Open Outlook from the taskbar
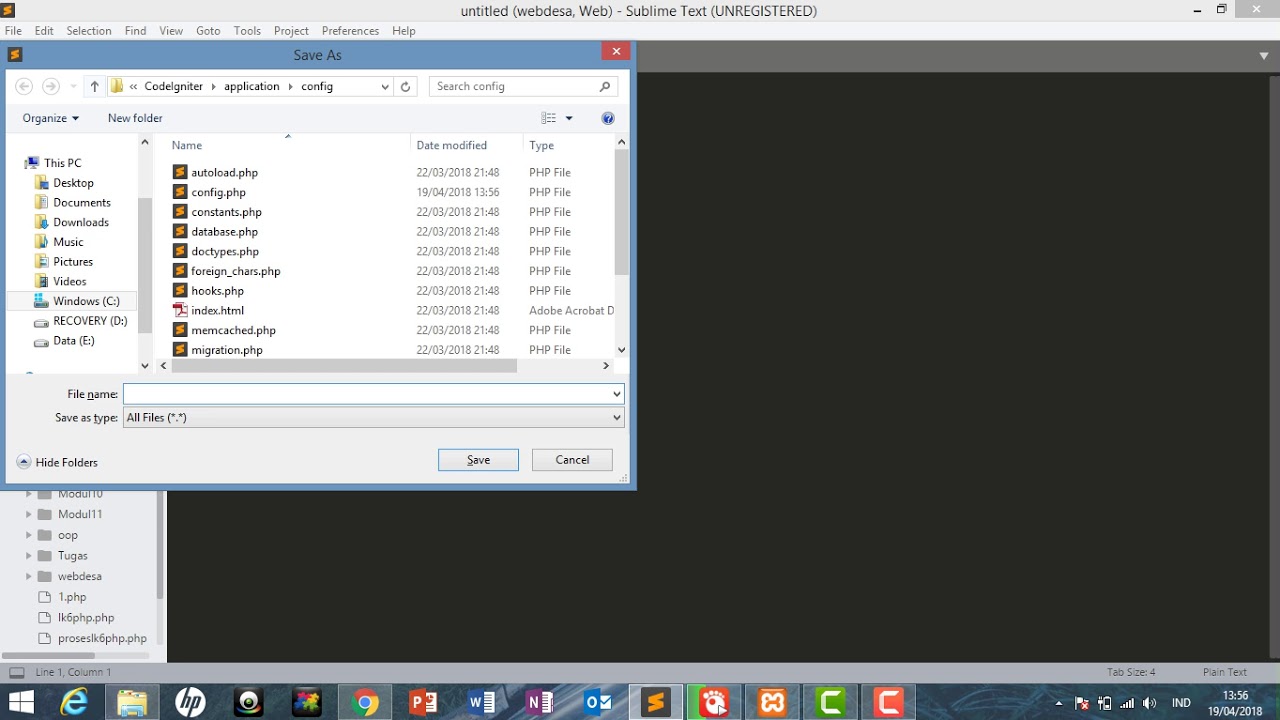The width and height of the screenshot is (1280, 720). tap(597, 703)
